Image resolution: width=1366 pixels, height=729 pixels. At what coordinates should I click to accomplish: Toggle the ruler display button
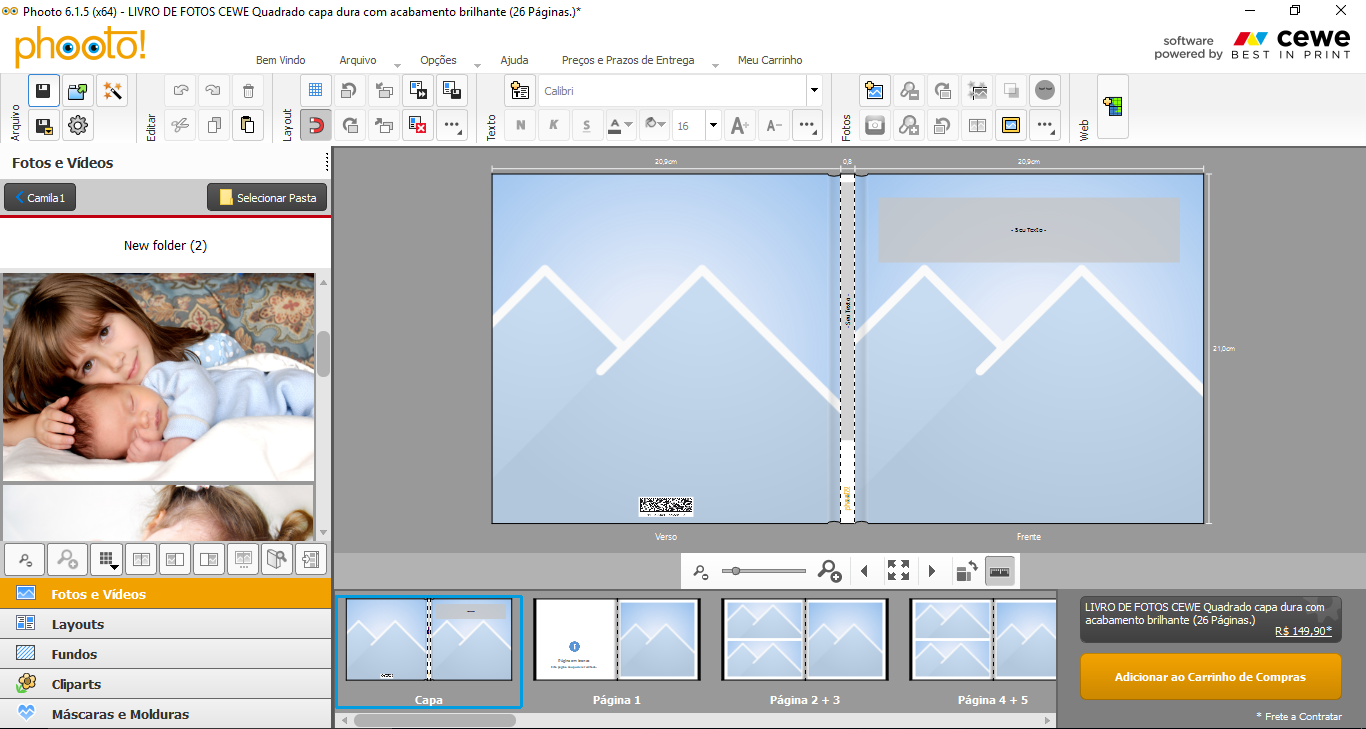pos(1000,571)
